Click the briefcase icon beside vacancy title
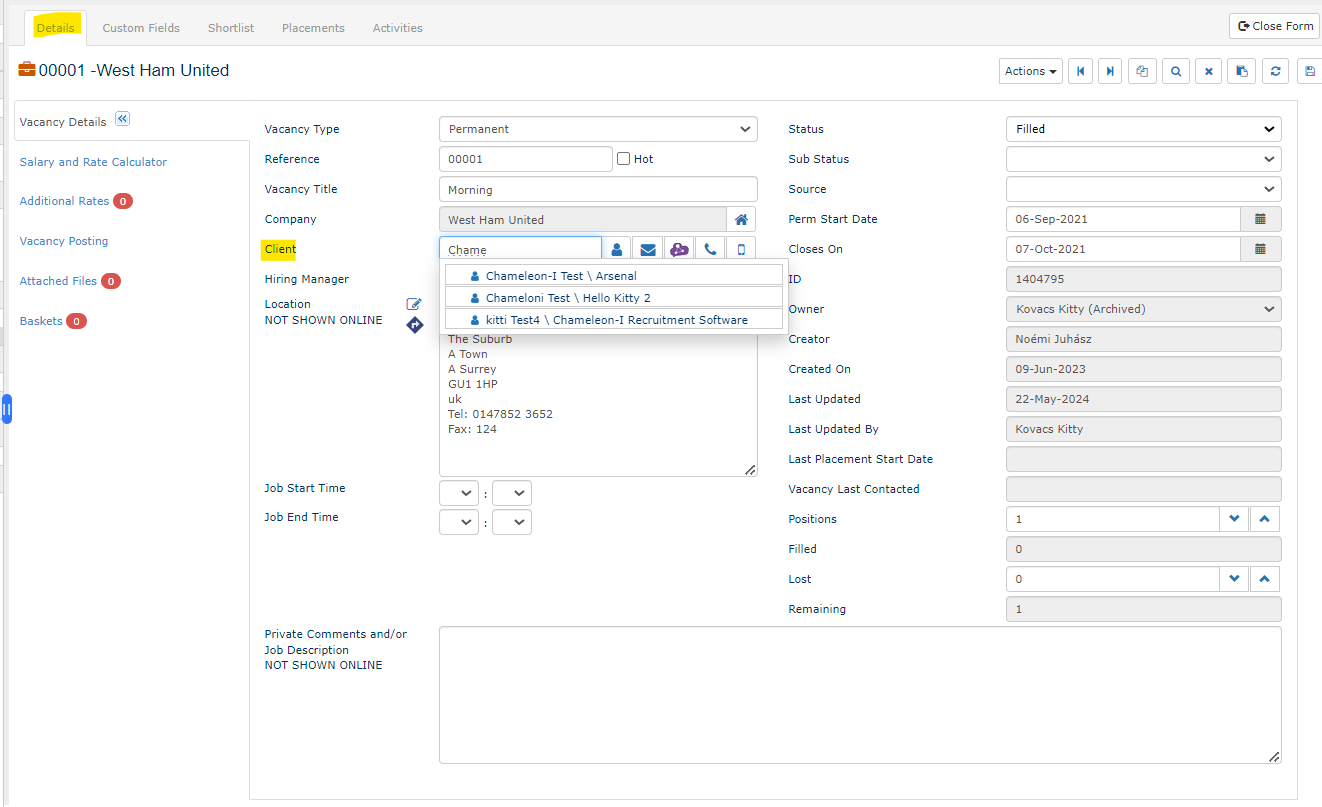This screenshot has width=1322, height=807. 27,70
